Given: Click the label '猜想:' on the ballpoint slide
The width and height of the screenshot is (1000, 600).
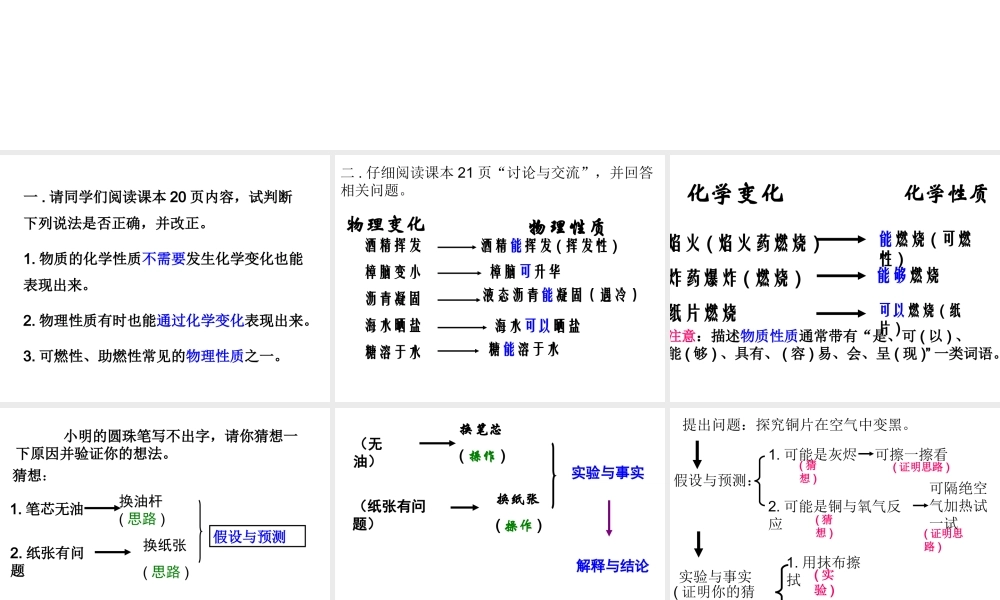Looking at the screenshot, I should point(30,475).
